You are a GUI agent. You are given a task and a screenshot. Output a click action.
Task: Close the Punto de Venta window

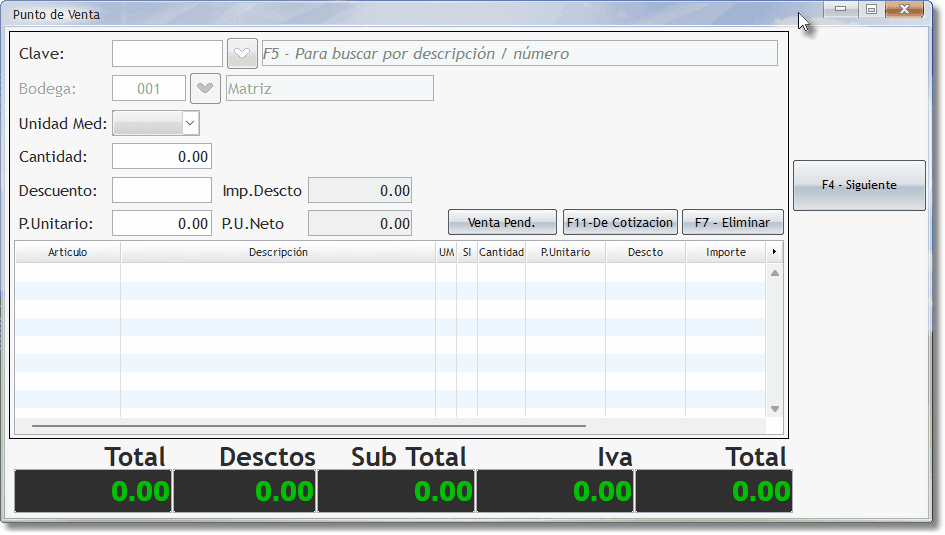905,9
